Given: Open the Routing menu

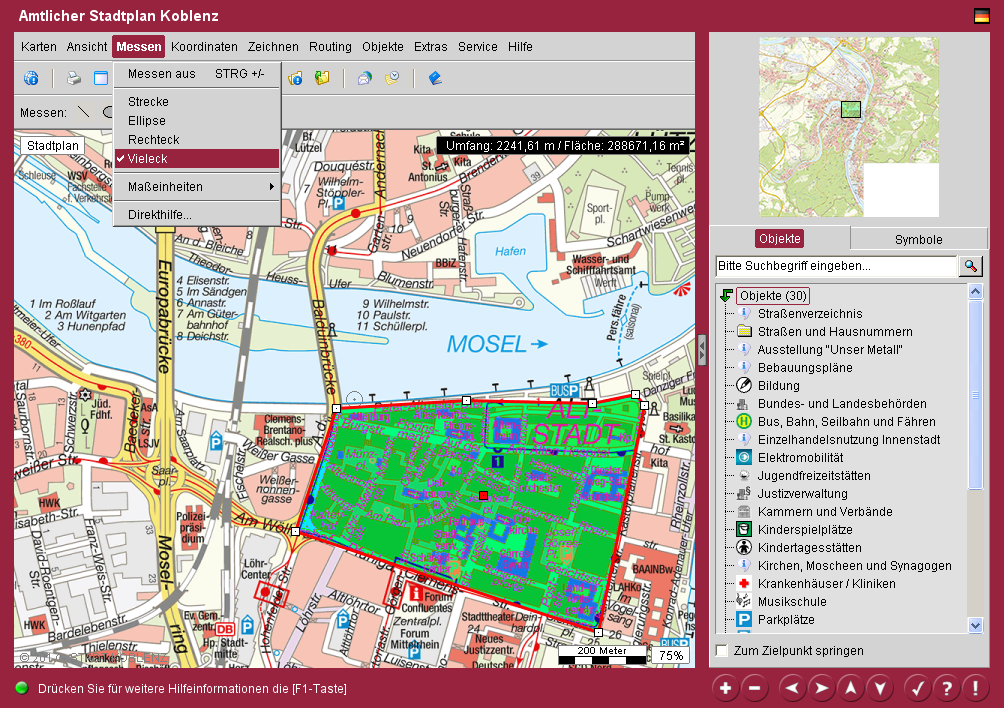Looking at the screenshot, I should 330,47.
